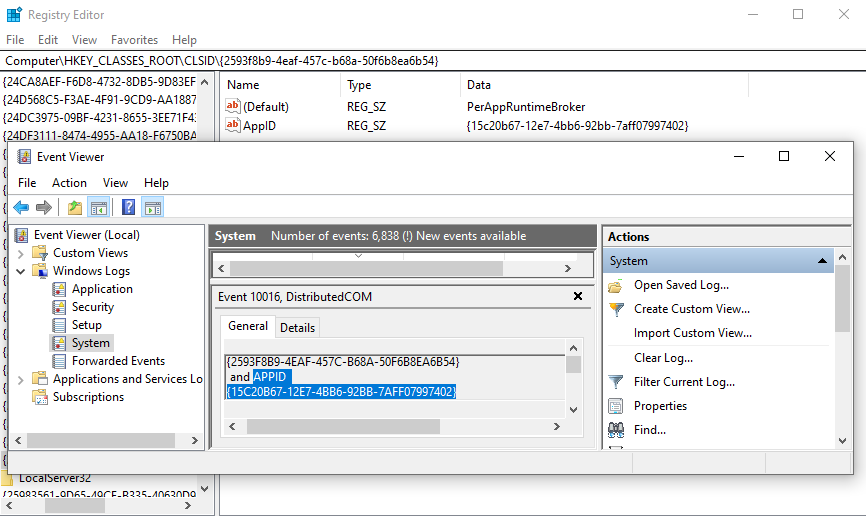This screenshot has height=516, width=866.
Task: Click Create Custom View... action
Action: [x=691, y=309]
